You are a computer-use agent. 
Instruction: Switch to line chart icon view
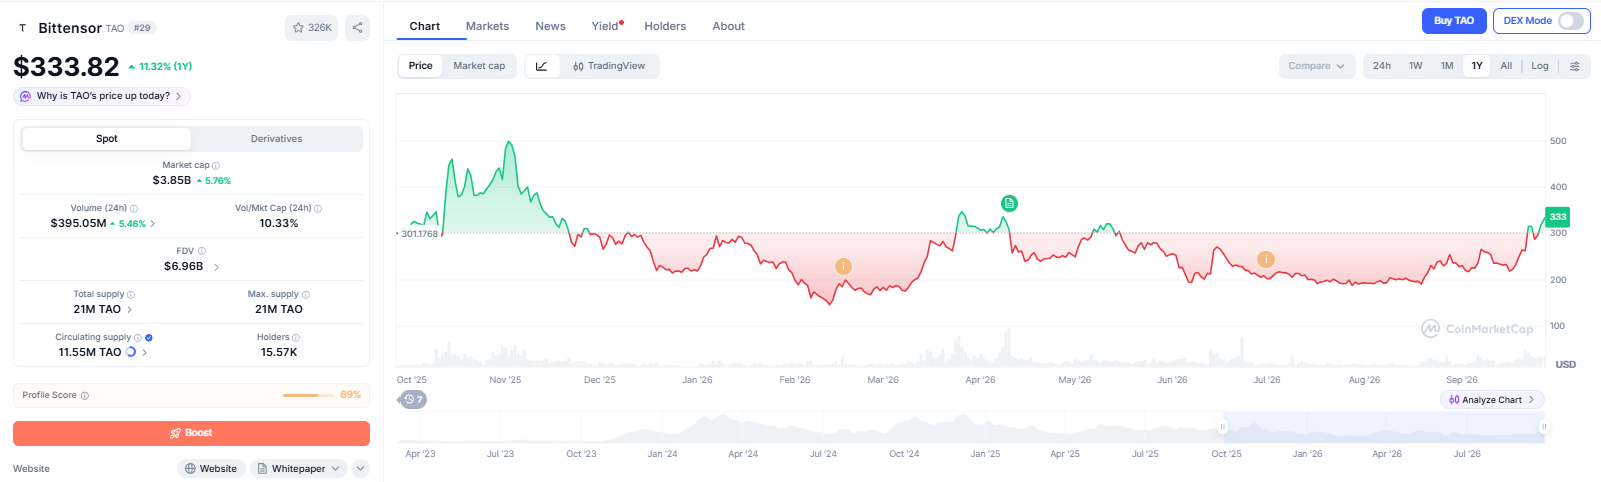point(541,66)
